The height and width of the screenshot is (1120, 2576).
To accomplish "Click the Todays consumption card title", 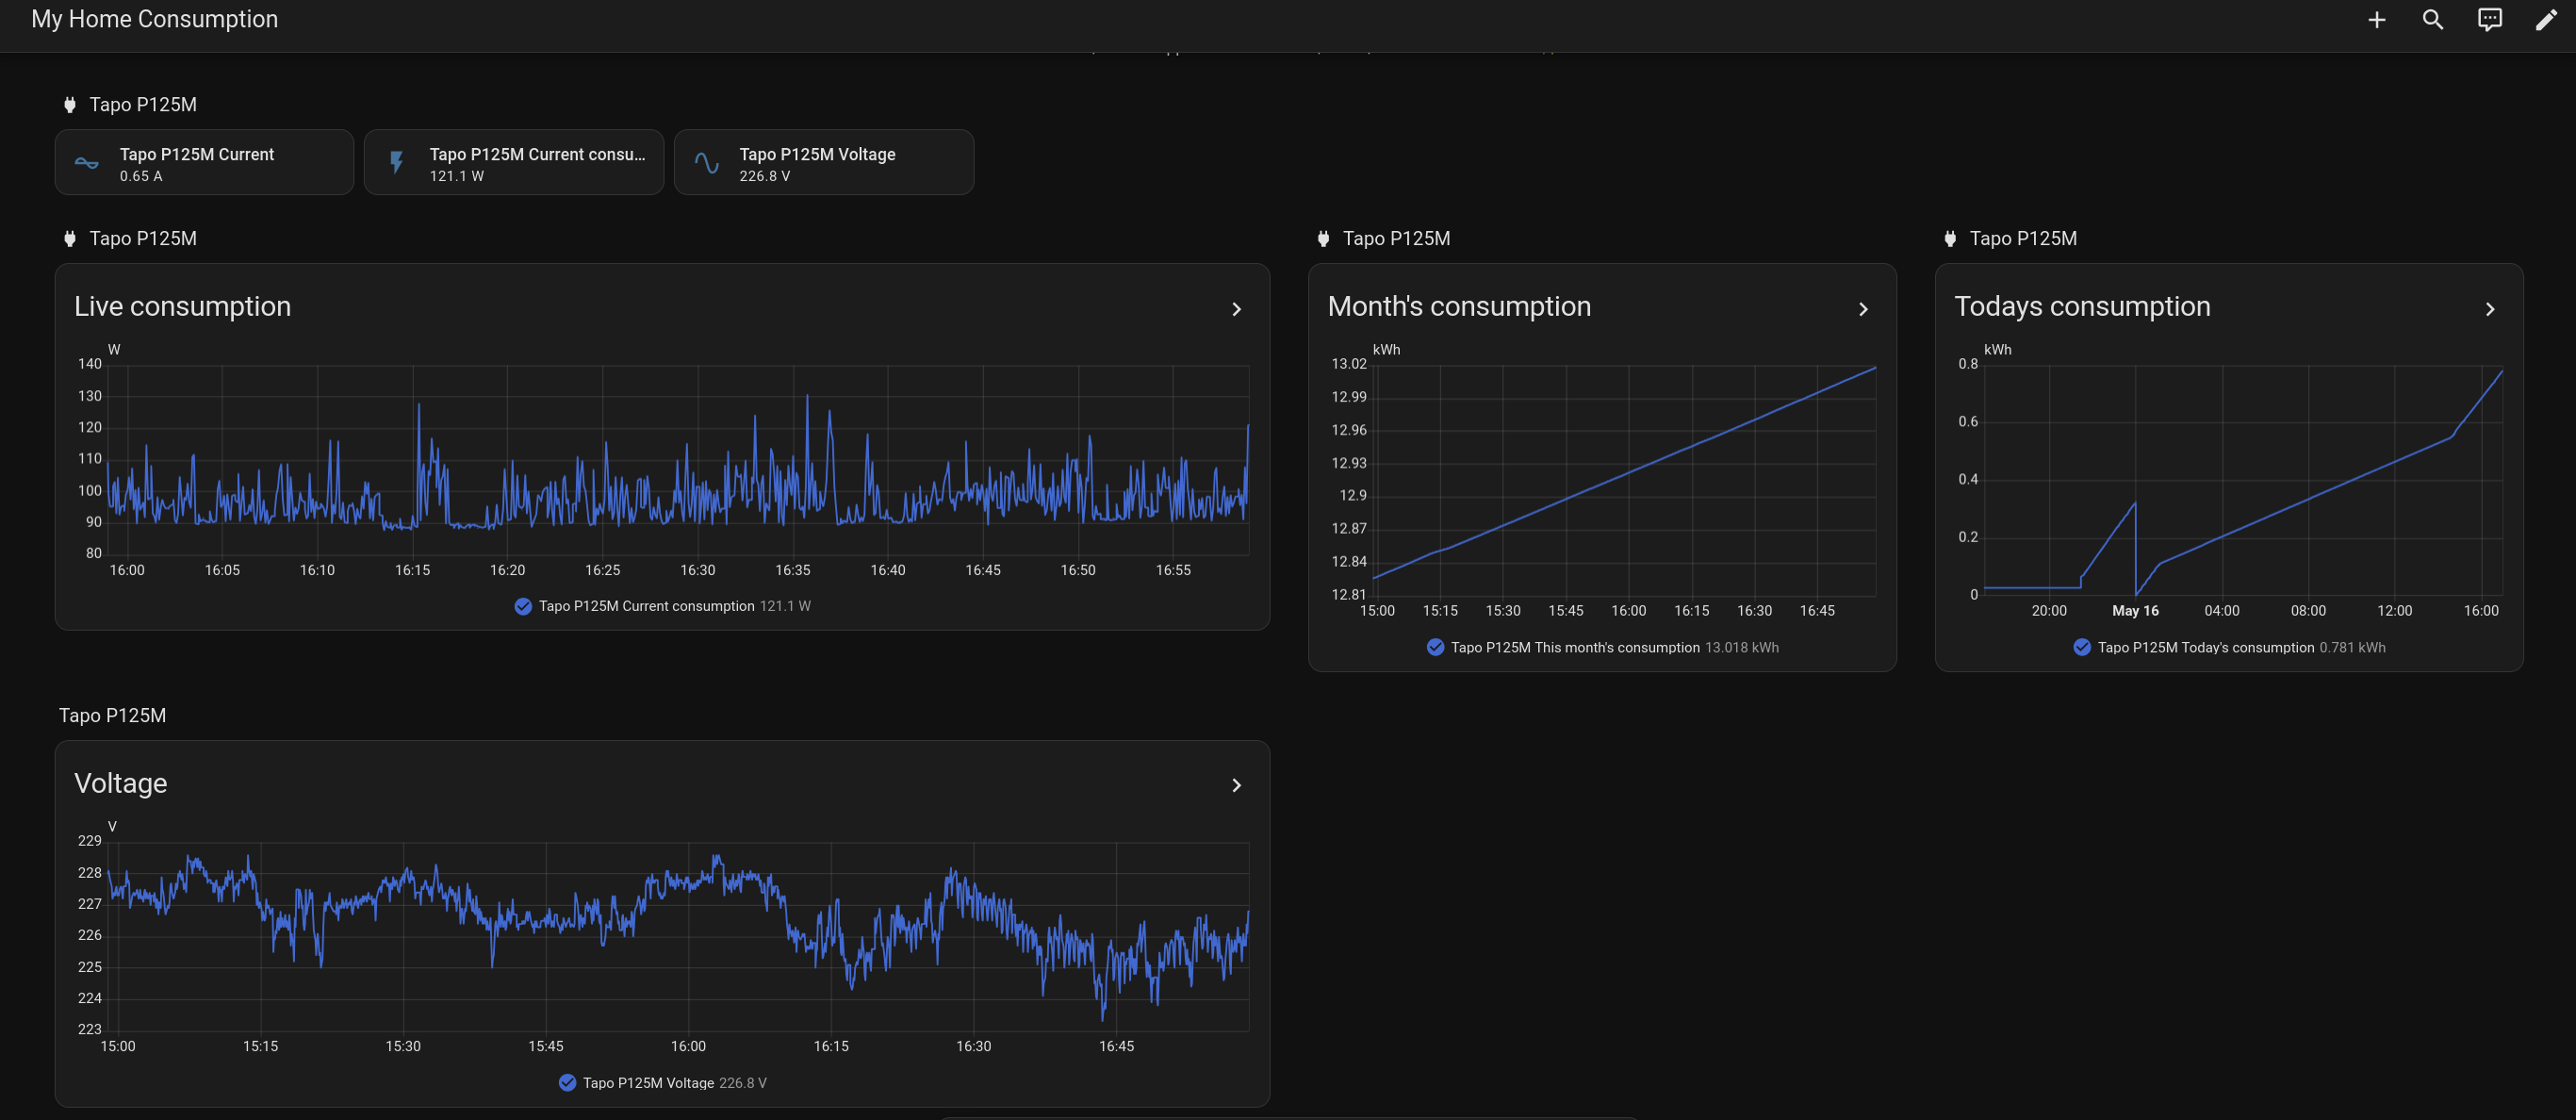I will 2082,307.
